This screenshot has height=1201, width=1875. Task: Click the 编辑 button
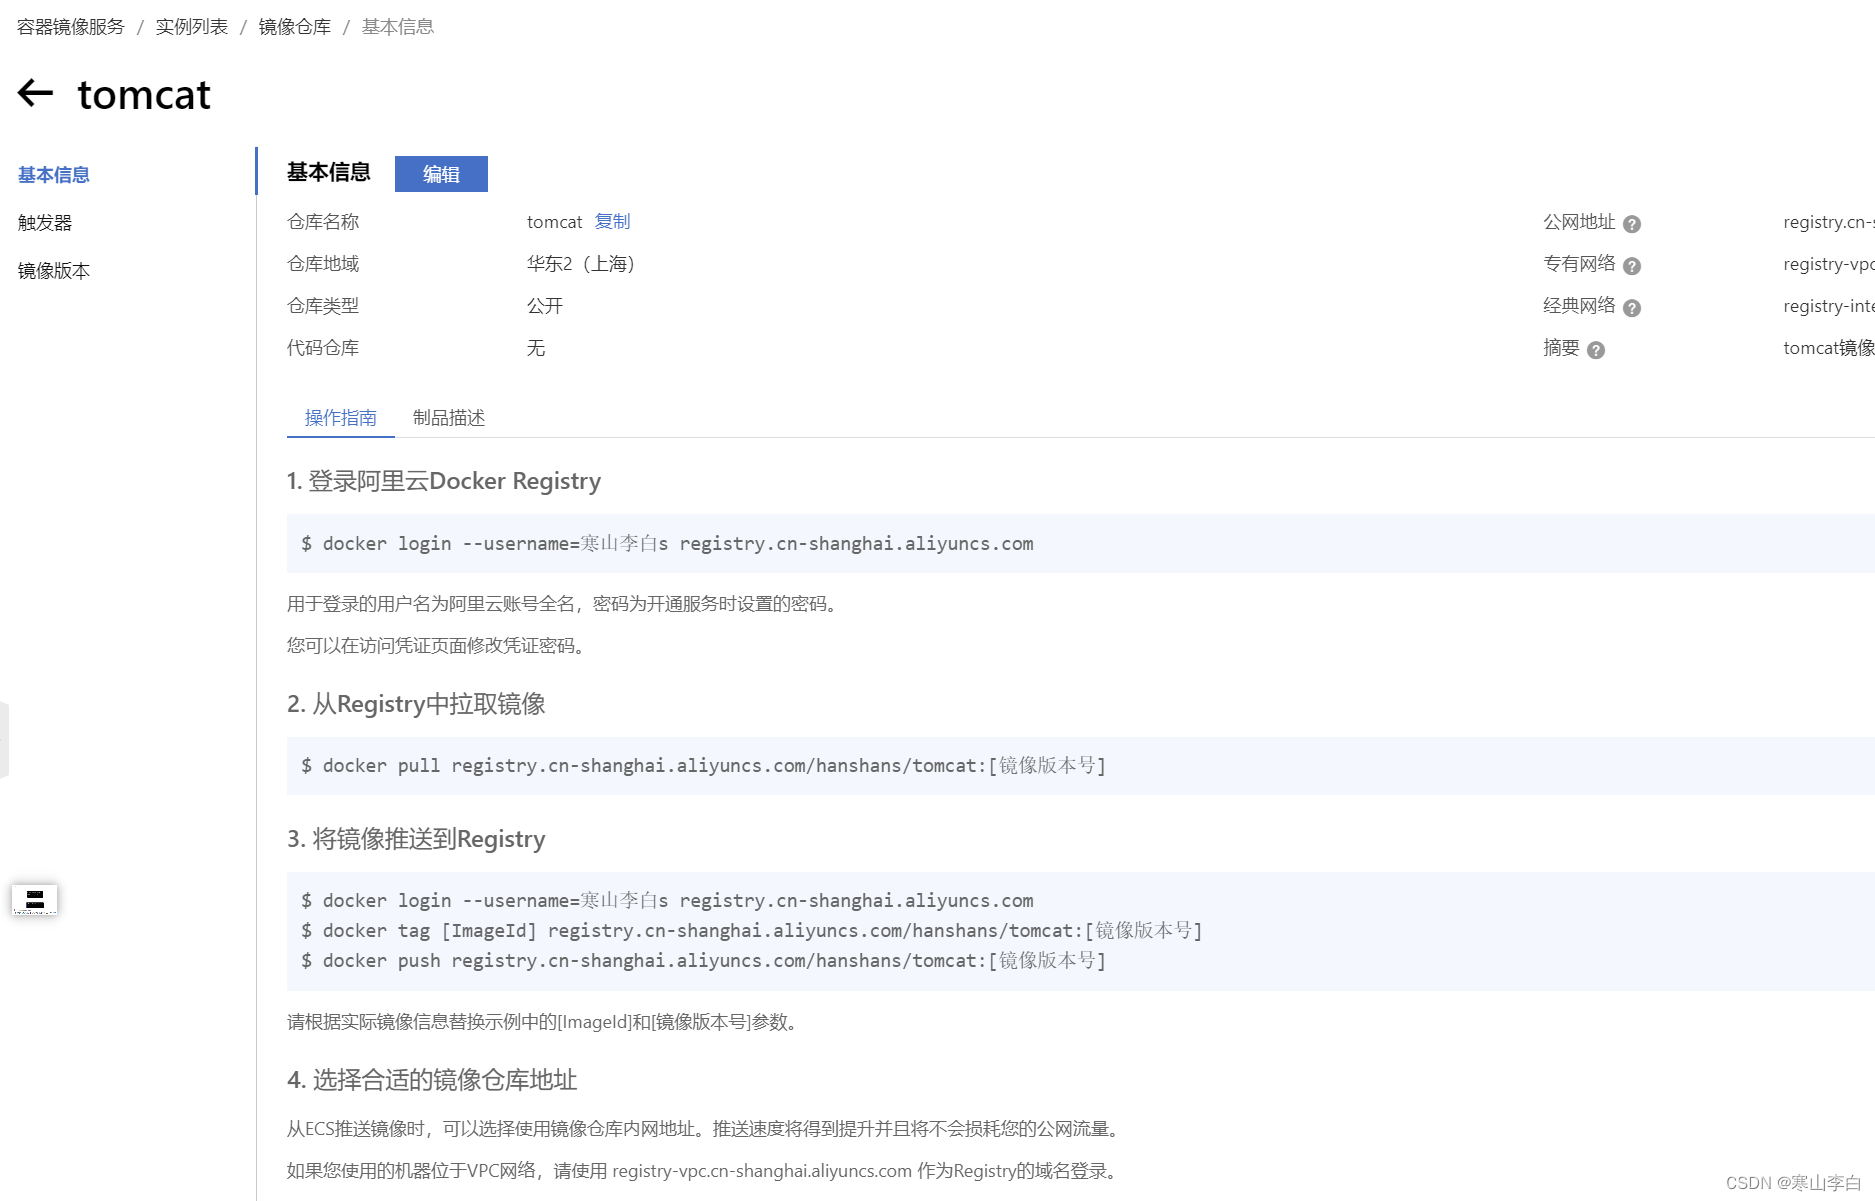point(441,174)
